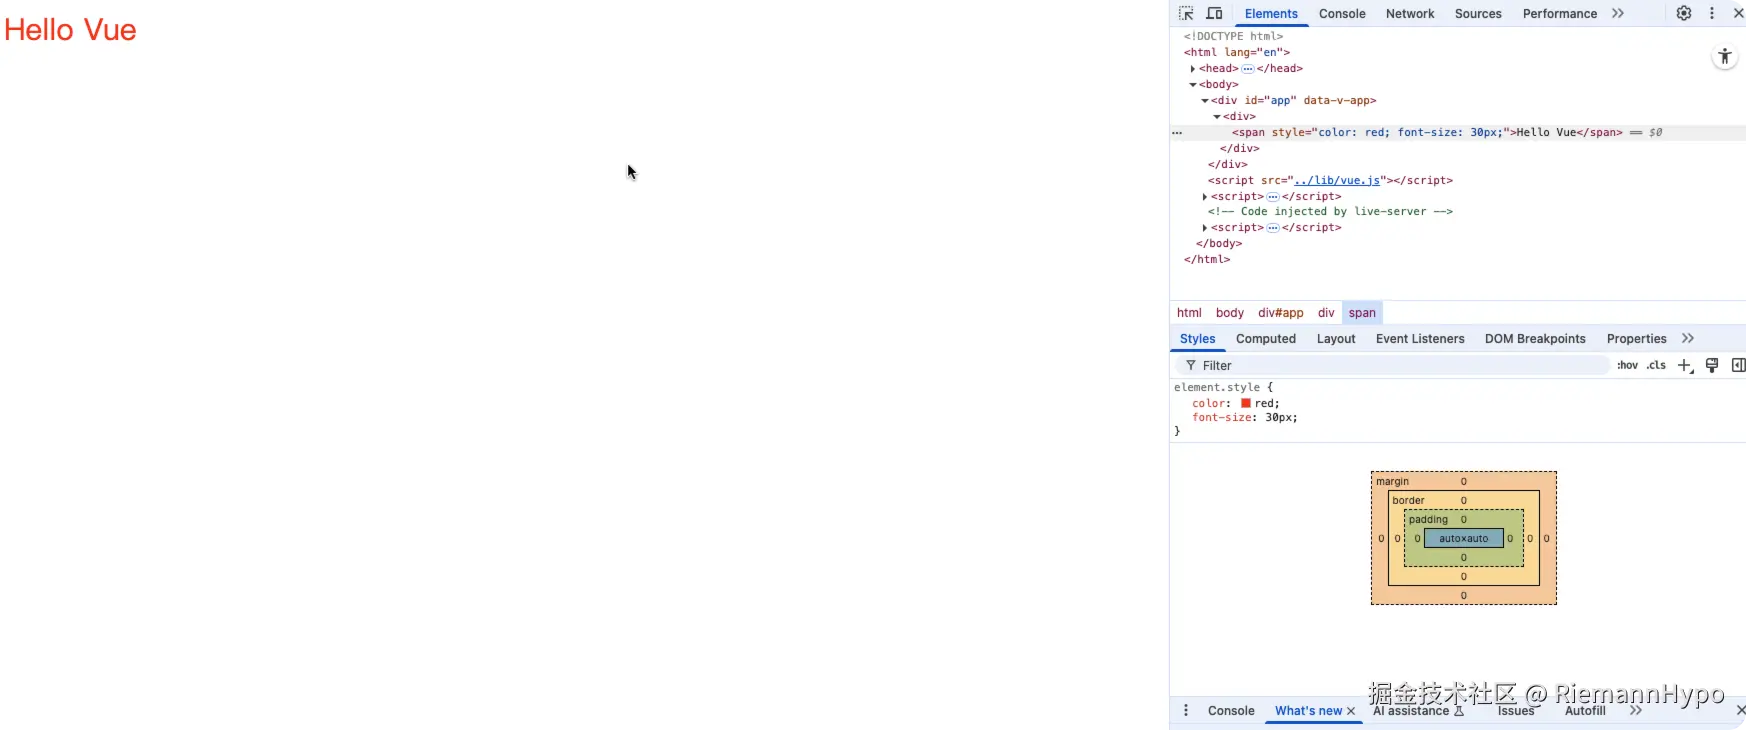Click the row actions ellipsis beside span

pos(1177,132)
